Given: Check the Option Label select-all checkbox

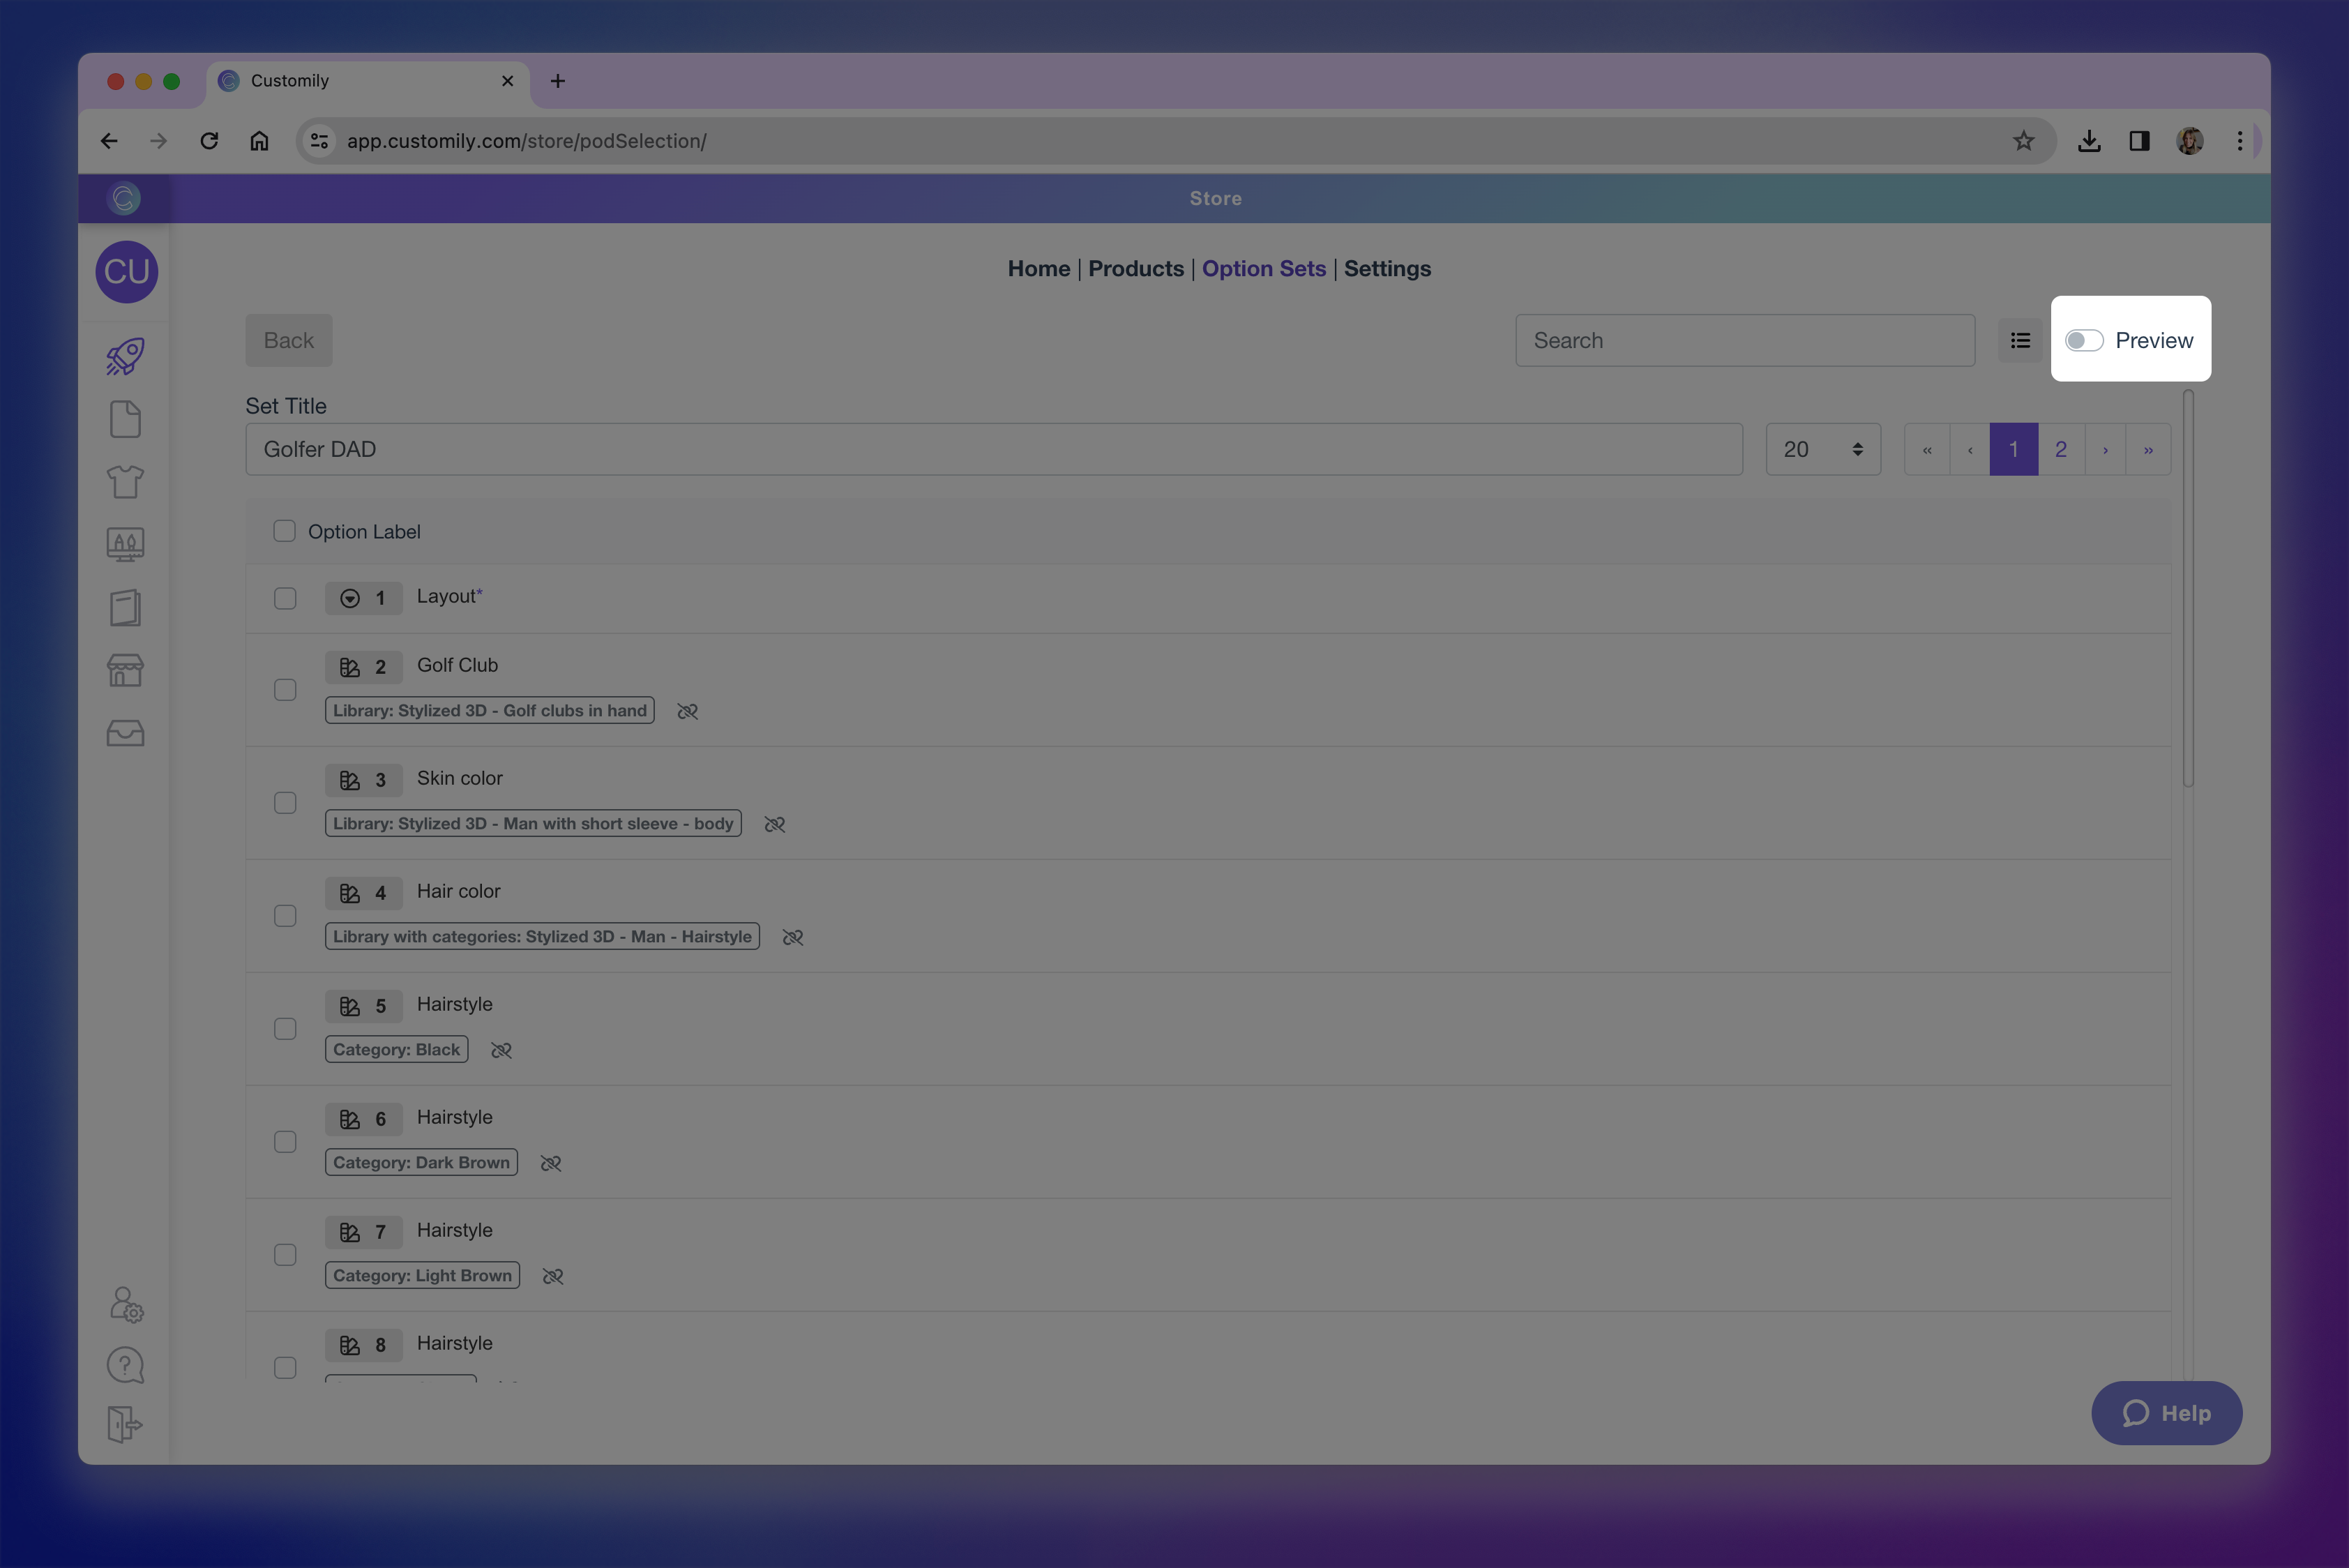Looking at the screenshot, I should 285,531.
